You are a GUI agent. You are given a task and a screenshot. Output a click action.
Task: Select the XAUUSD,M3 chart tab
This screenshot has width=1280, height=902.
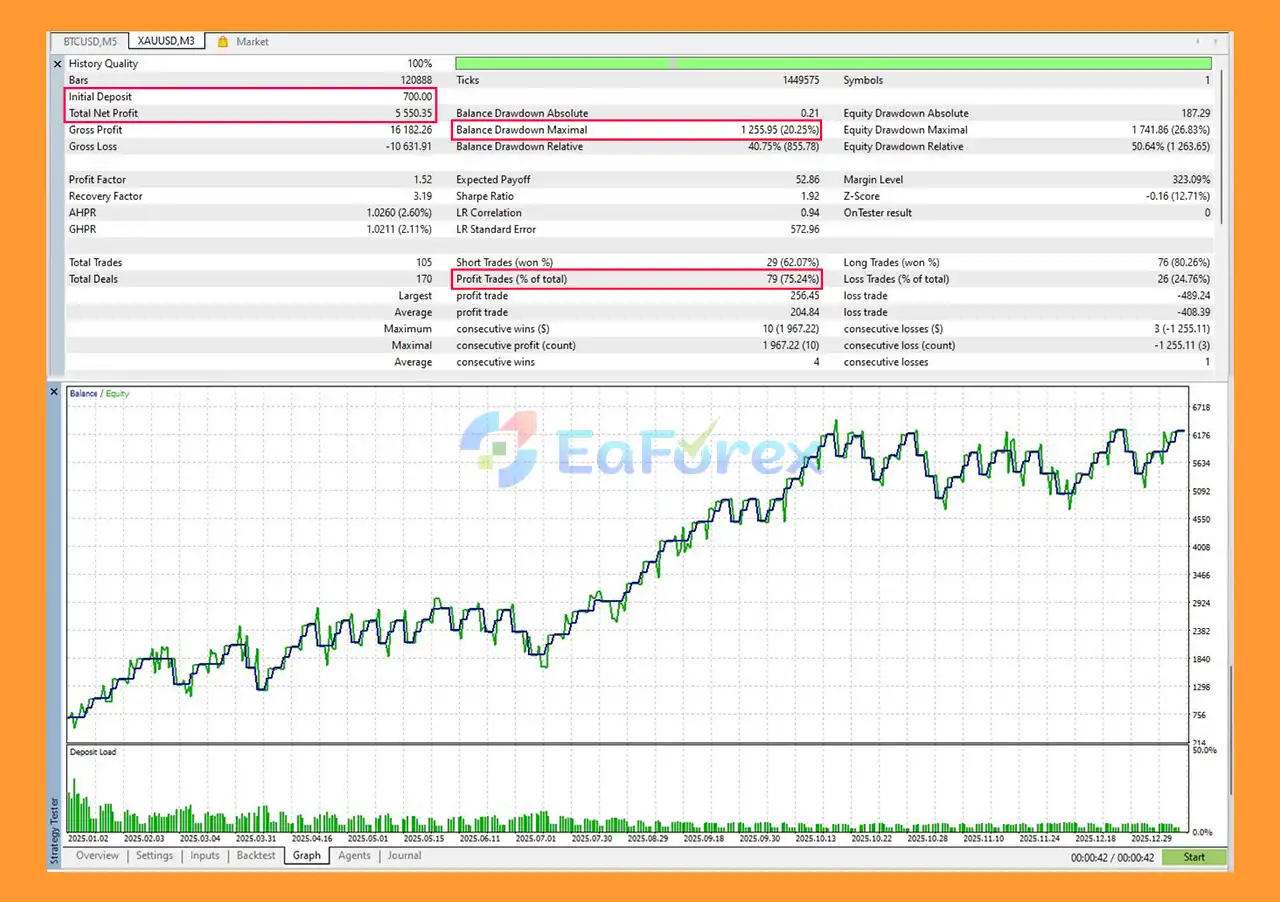coord(166,41)
